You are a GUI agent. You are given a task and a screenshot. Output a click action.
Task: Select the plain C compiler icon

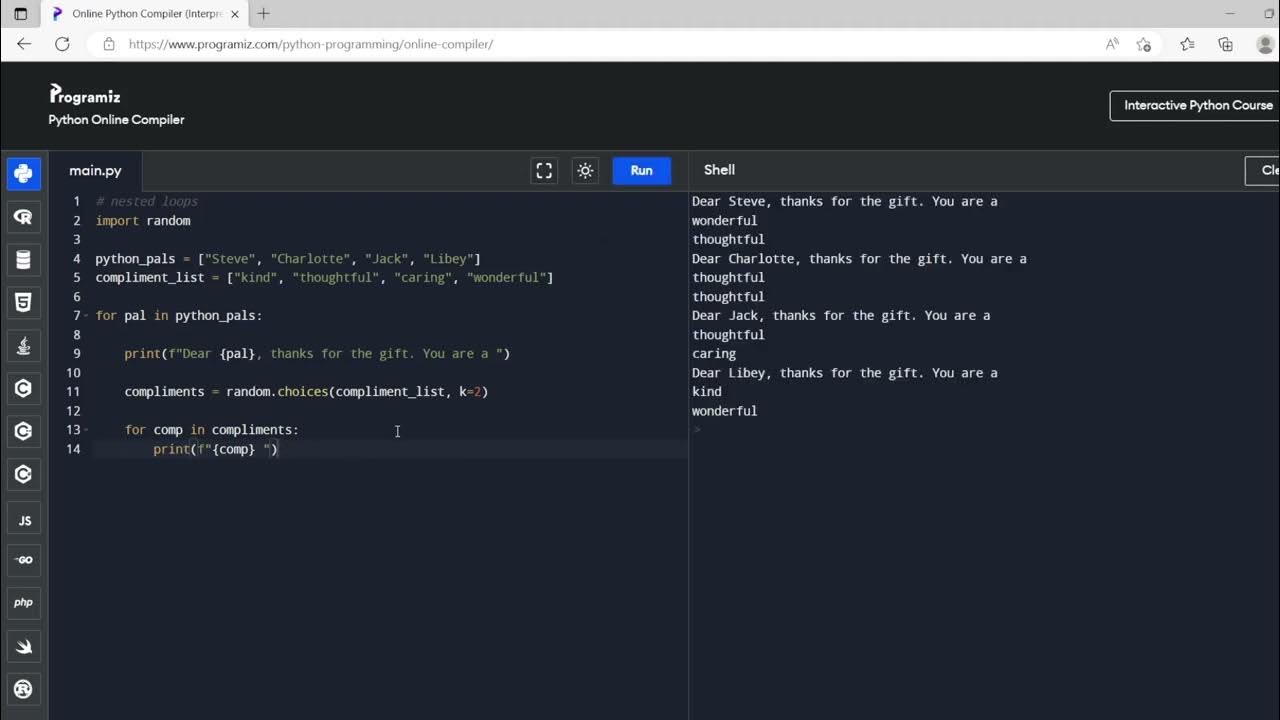click(24, 388)
